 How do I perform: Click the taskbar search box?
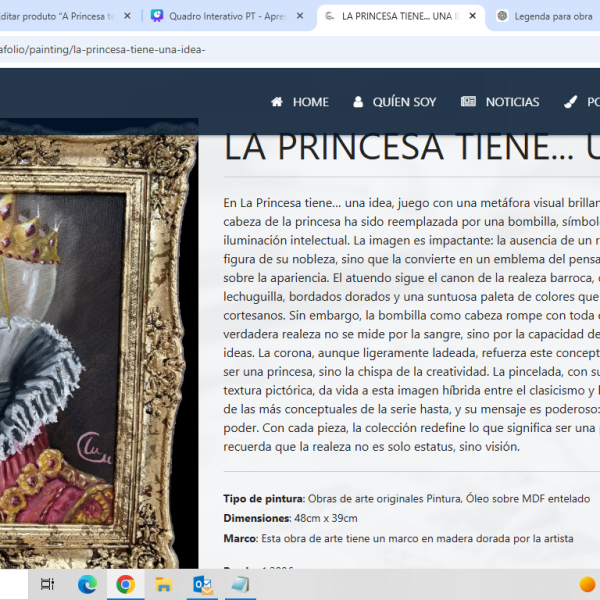point(14,584)
